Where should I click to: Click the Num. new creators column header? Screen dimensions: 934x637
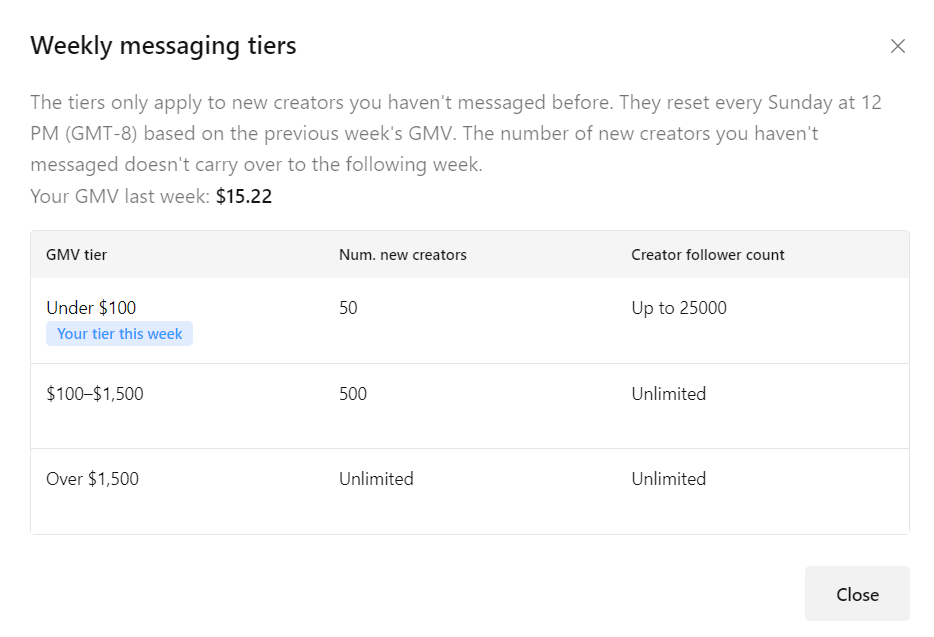403,255
